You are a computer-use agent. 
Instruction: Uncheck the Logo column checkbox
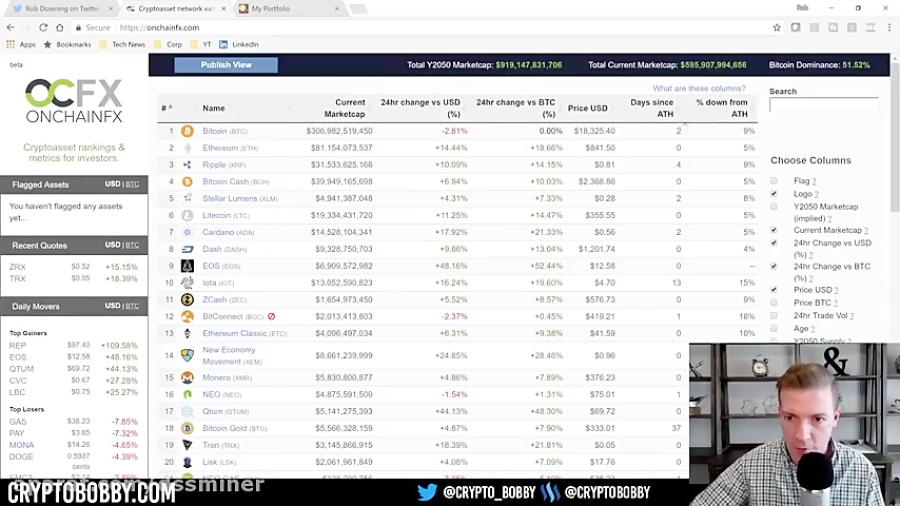774,194
